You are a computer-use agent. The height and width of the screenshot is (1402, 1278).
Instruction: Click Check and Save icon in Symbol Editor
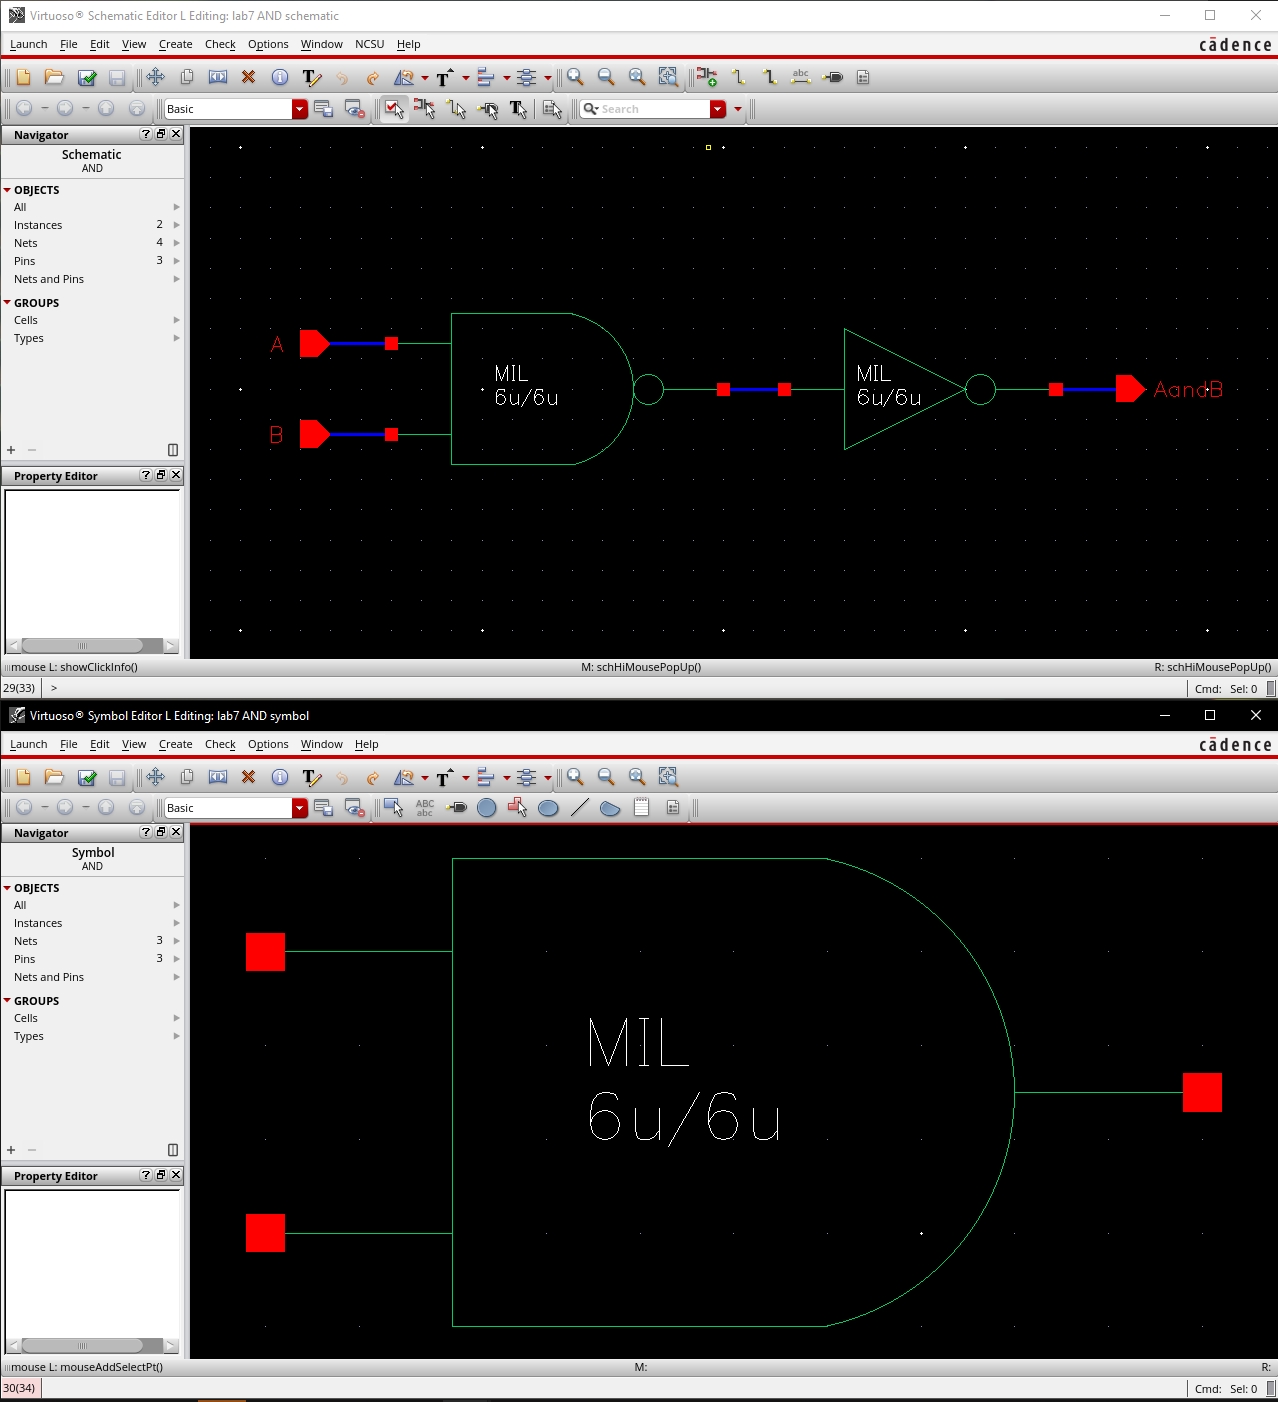pyautogui.click(x=87, y=777)
